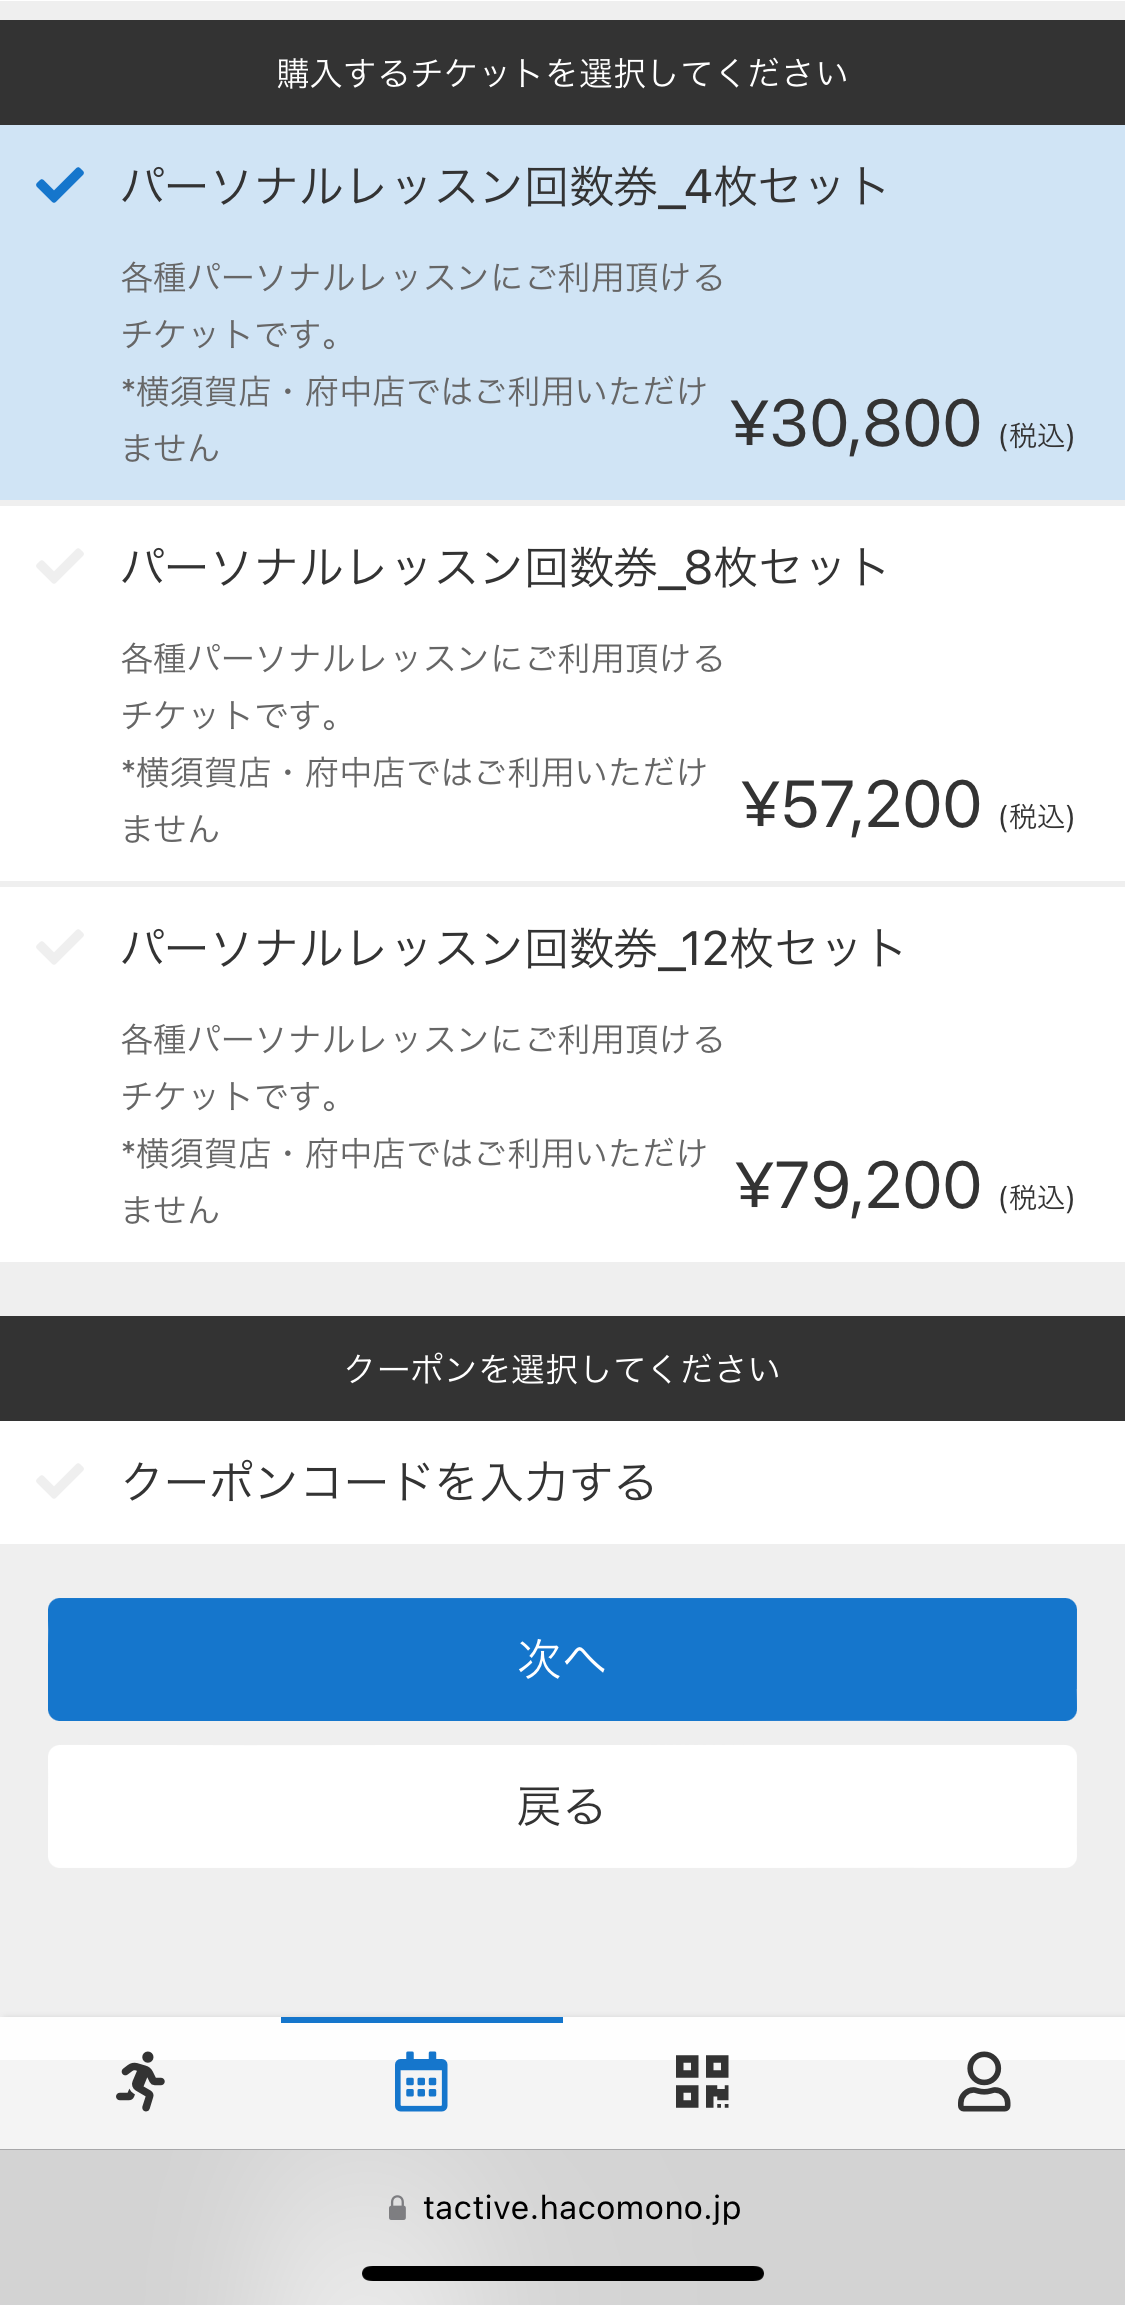Open the QR code tab
Image resolution: width=1125 pixels, height=2305 pixels.
tap(702, 2081)
